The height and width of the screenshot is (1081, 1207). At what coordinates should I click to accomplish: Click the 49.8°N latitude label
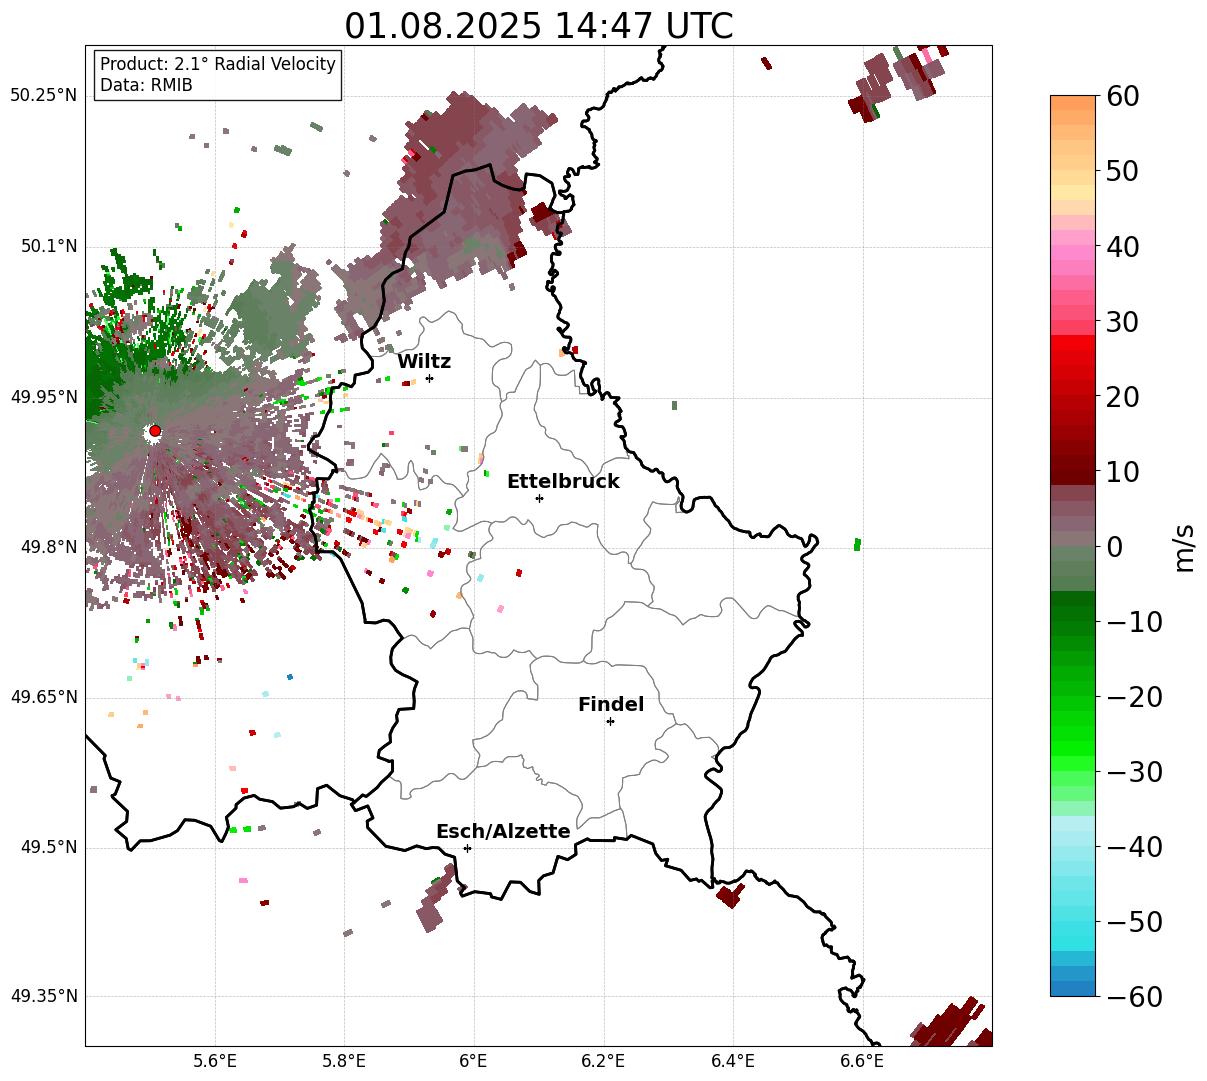click(48, 547)
